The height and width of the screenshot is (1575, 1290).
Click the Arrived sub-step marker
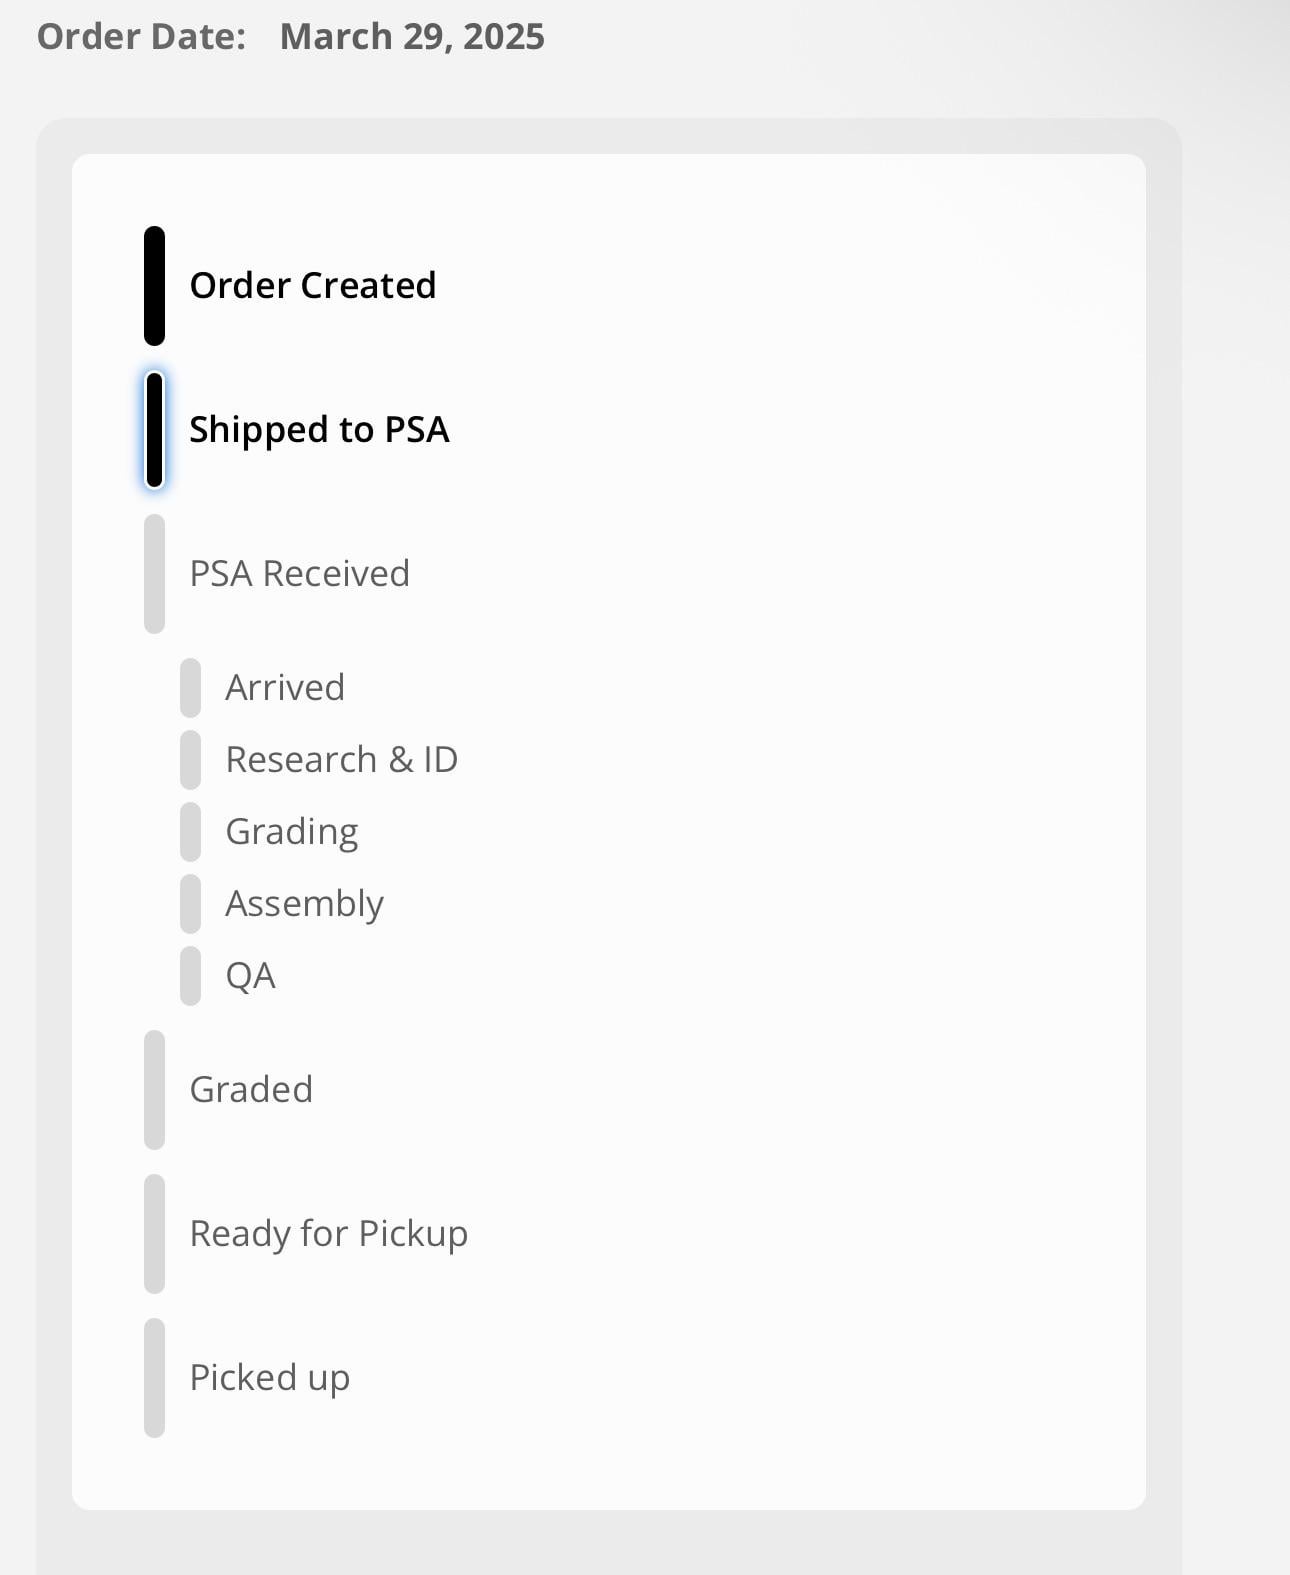tap(190, 688)
